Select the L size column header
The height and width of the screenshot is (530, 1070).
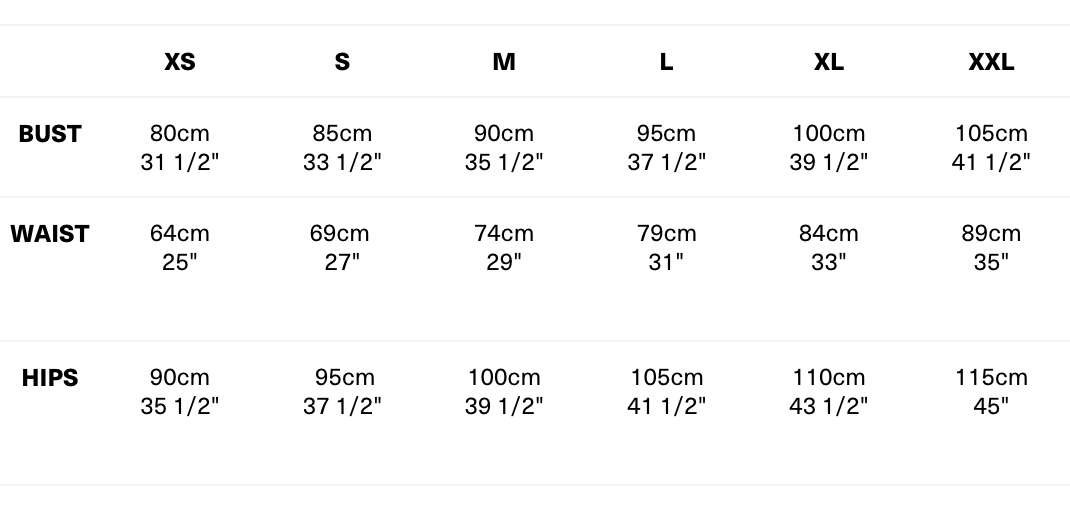click(666, 62)
